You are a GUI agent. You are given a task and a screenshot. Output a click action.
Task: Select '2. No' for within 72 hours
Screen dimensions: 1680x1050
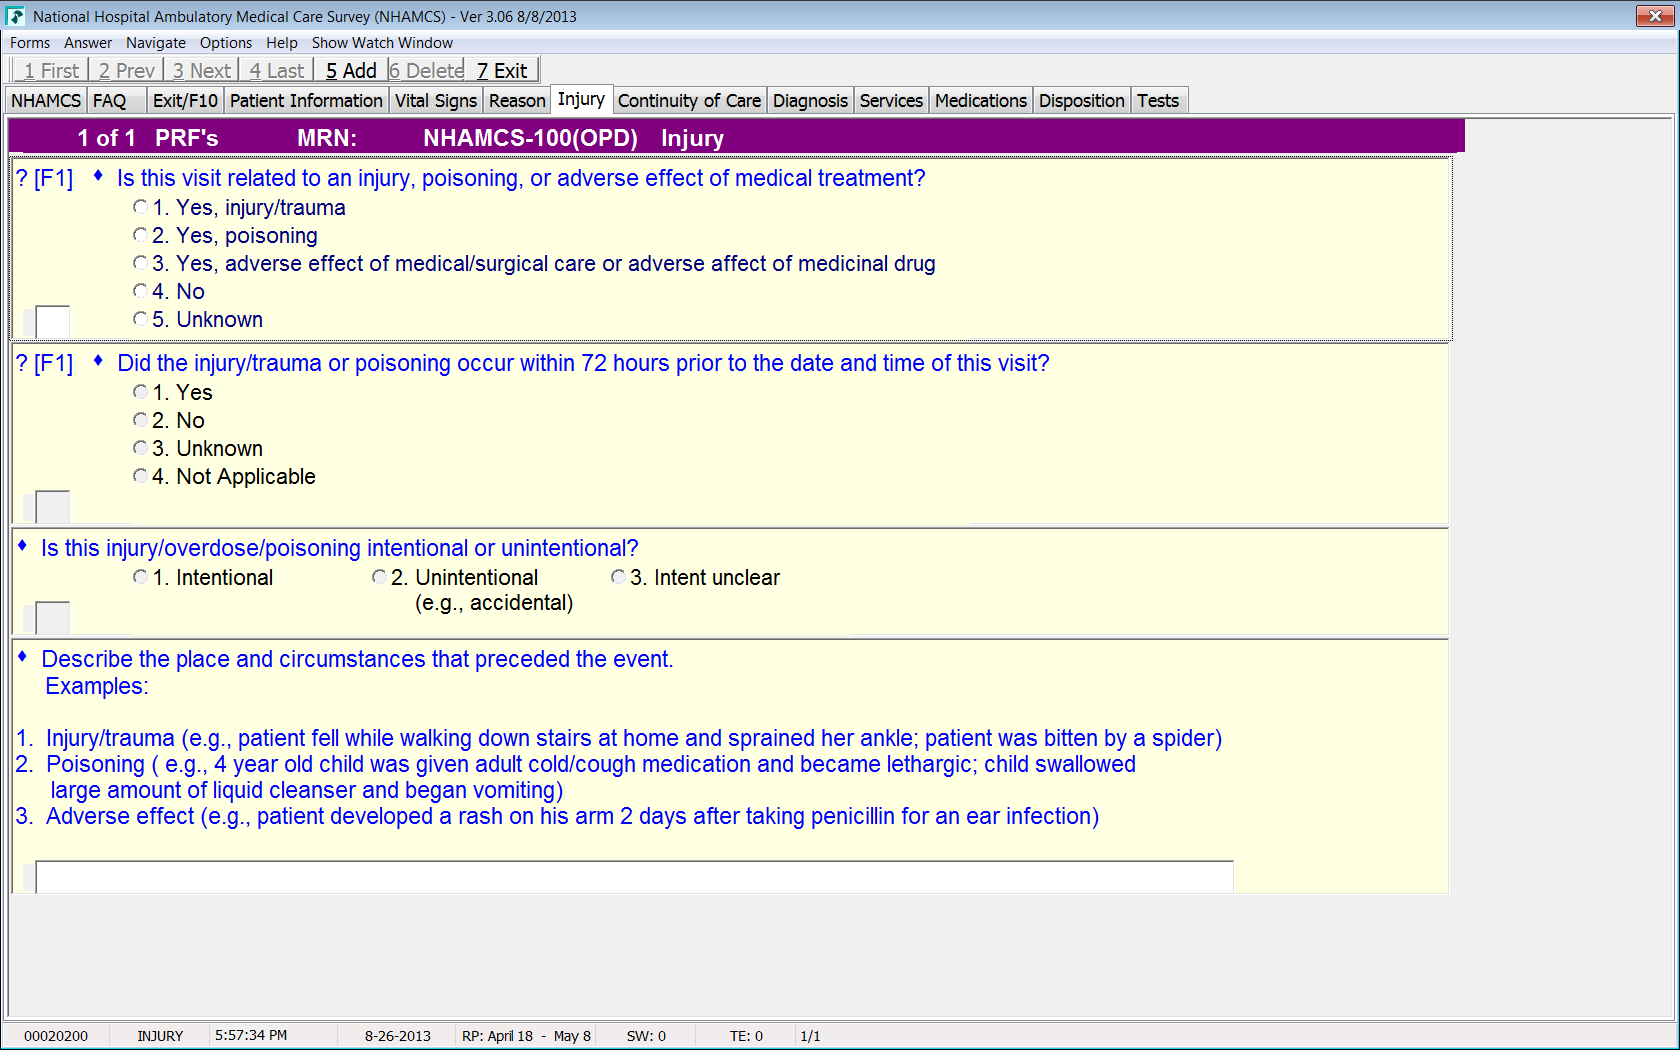coord(140,420)
